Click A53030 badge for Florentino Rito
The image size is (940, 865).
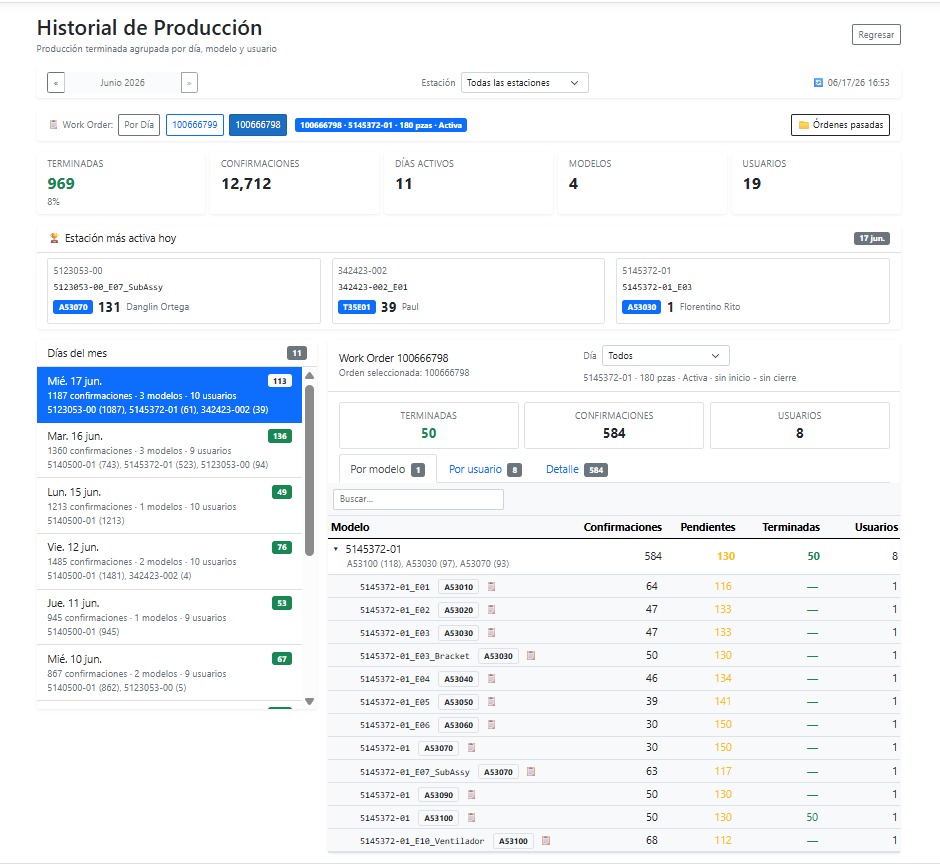coord(642,307)
